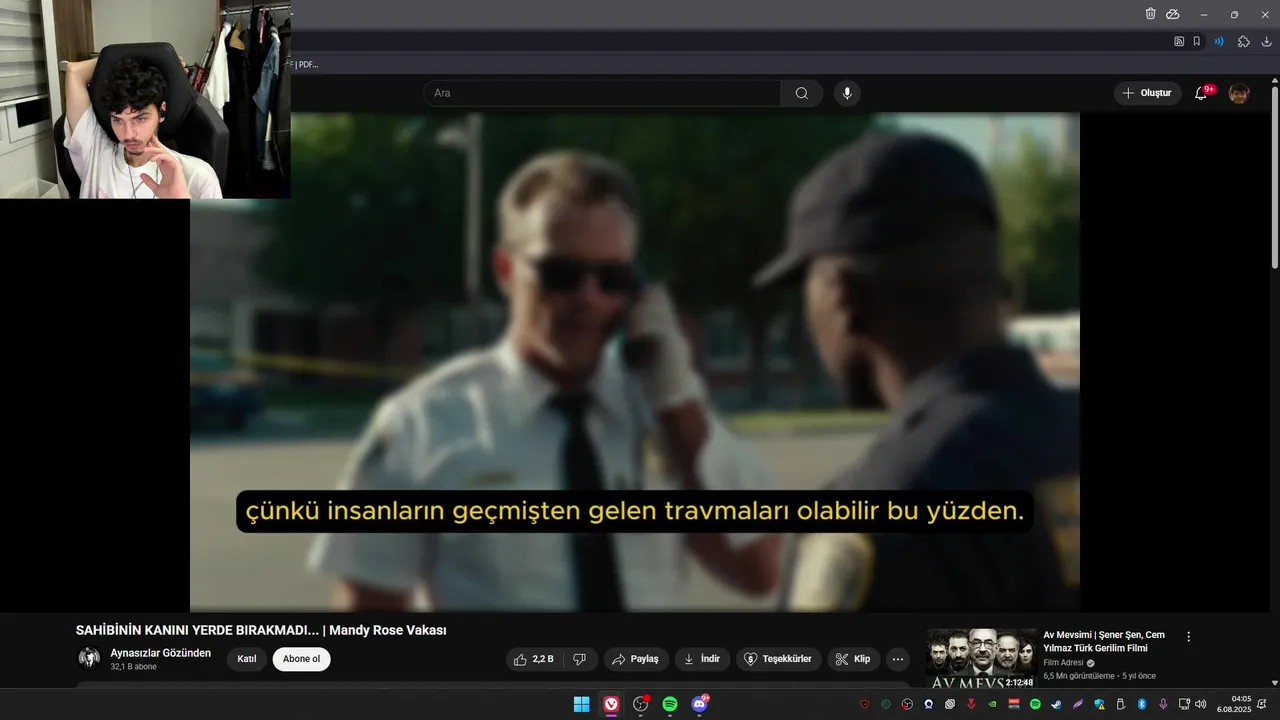Open Discord from the taskbar

pyautogui.click(x=700, y=704)
